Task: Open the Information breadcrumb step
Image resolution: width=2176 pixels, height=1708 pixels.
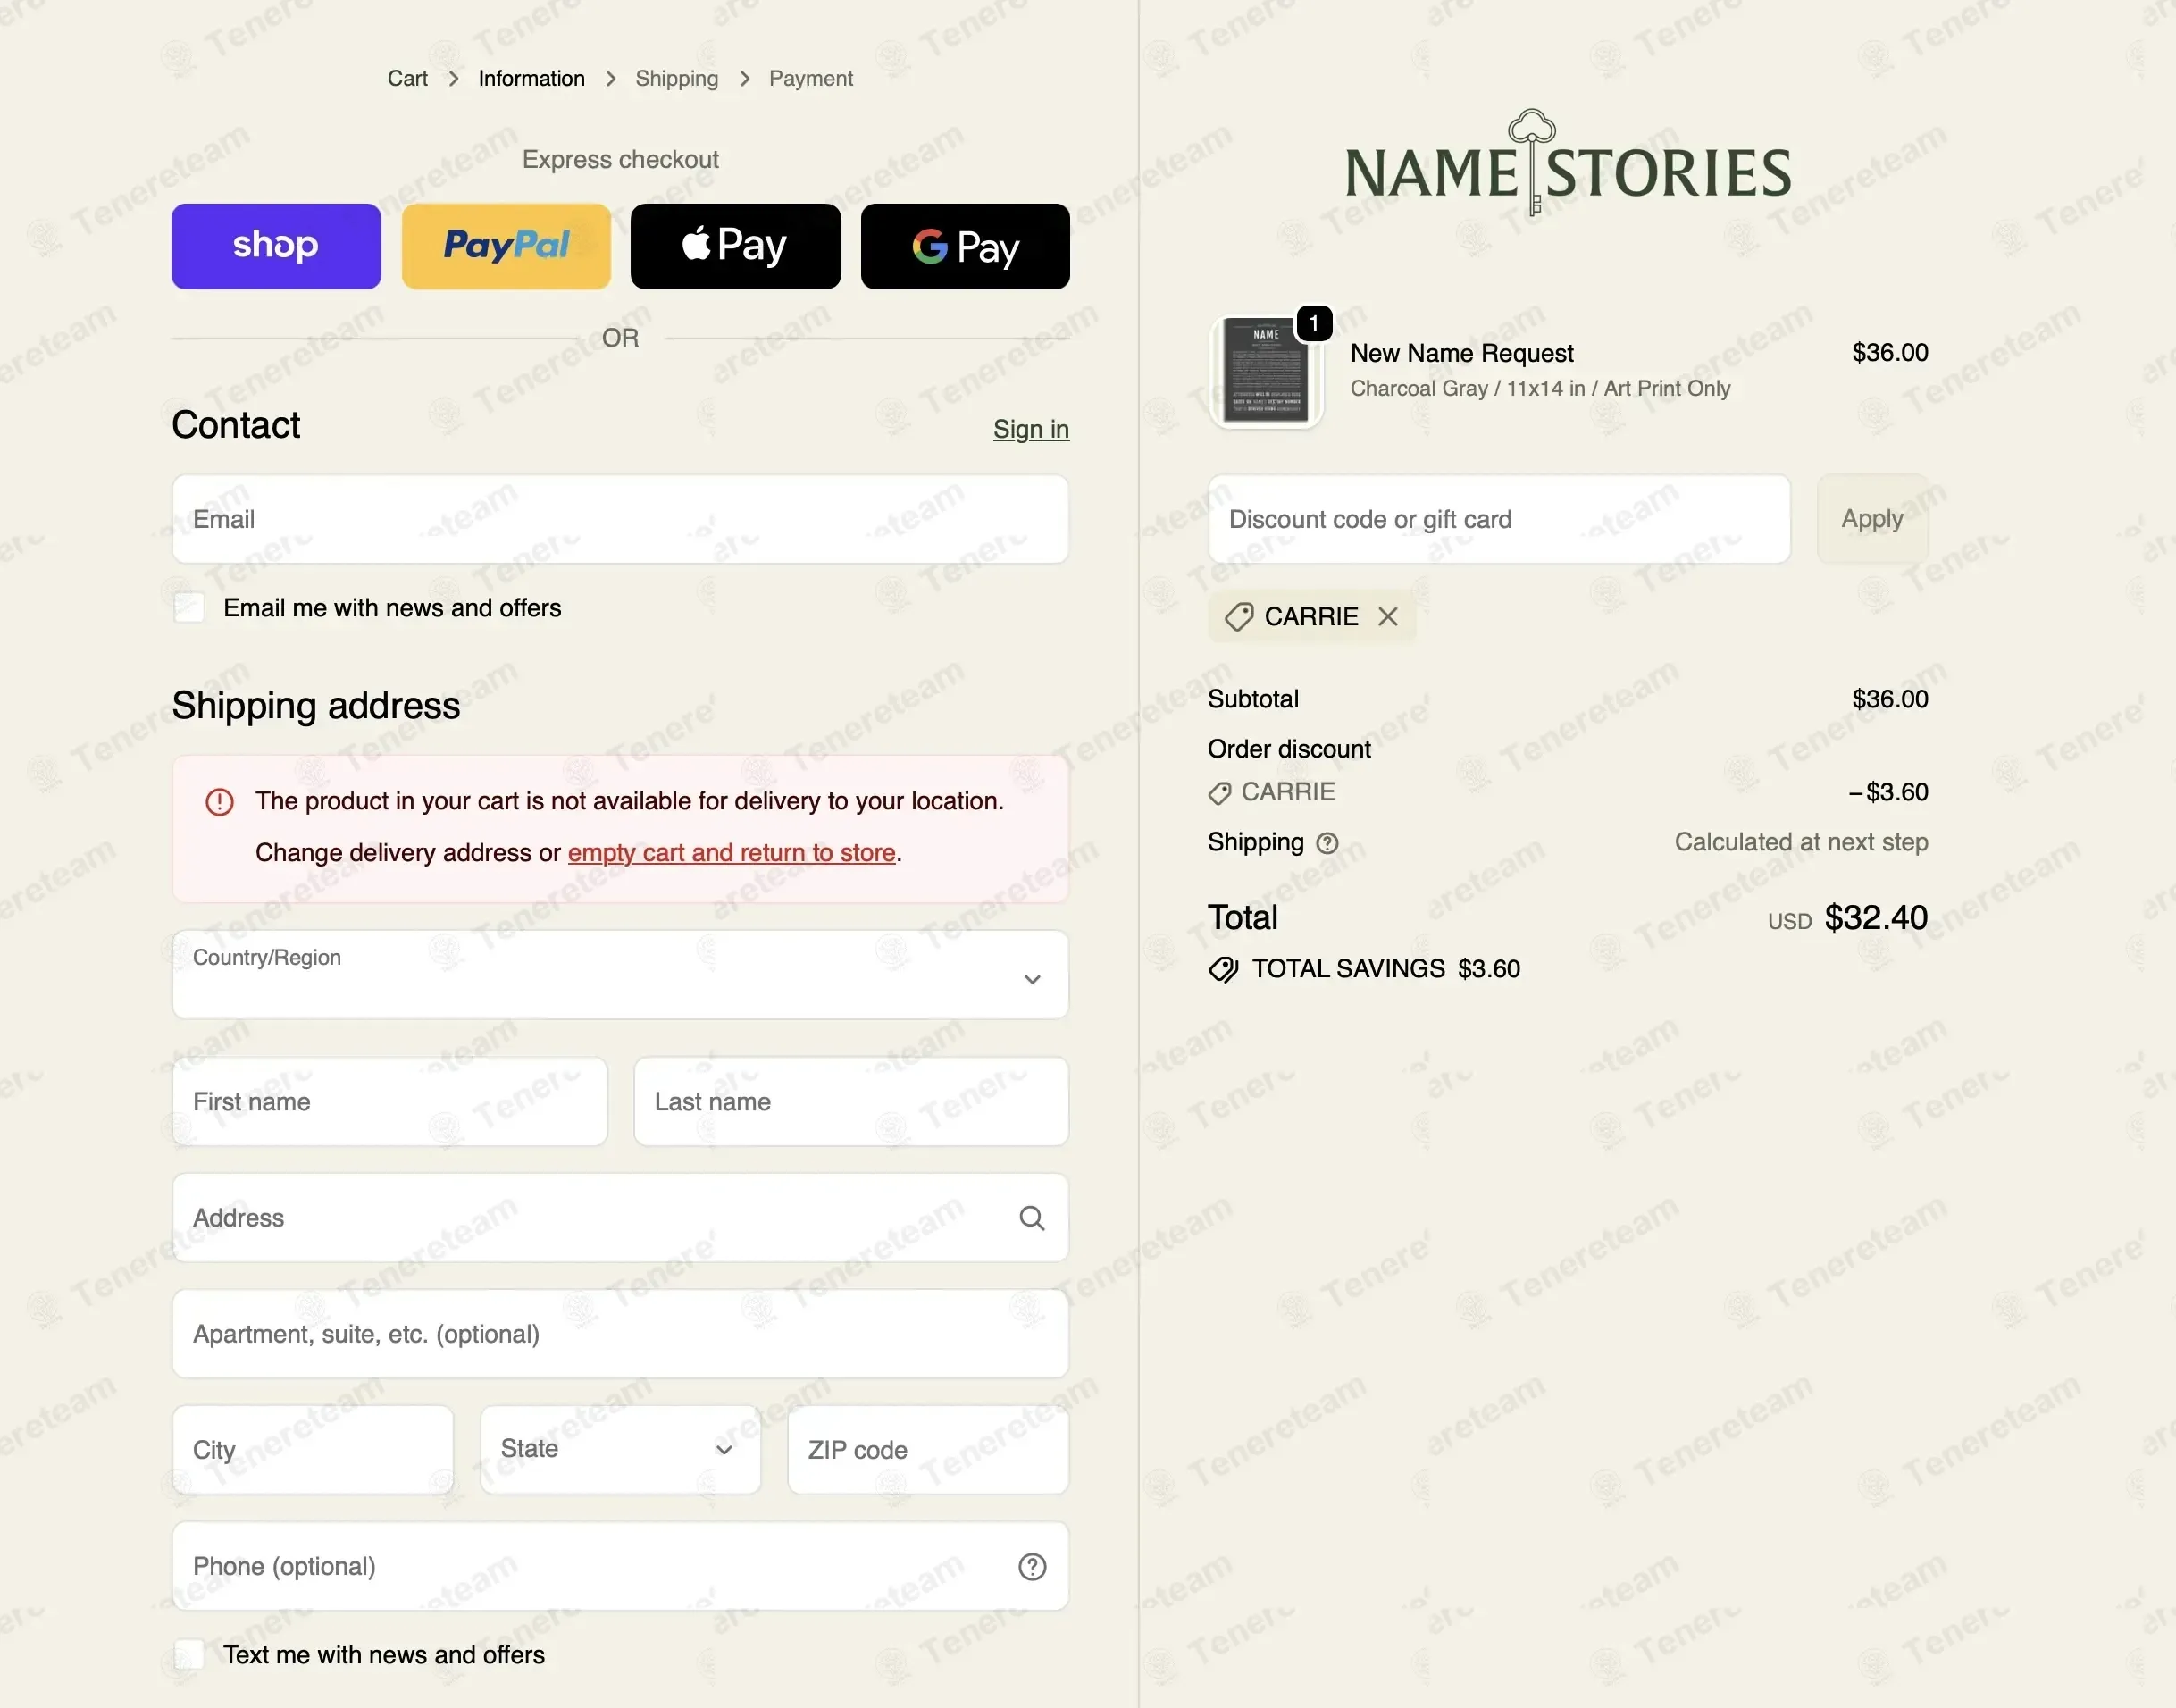Action: [x=531, y=78]
